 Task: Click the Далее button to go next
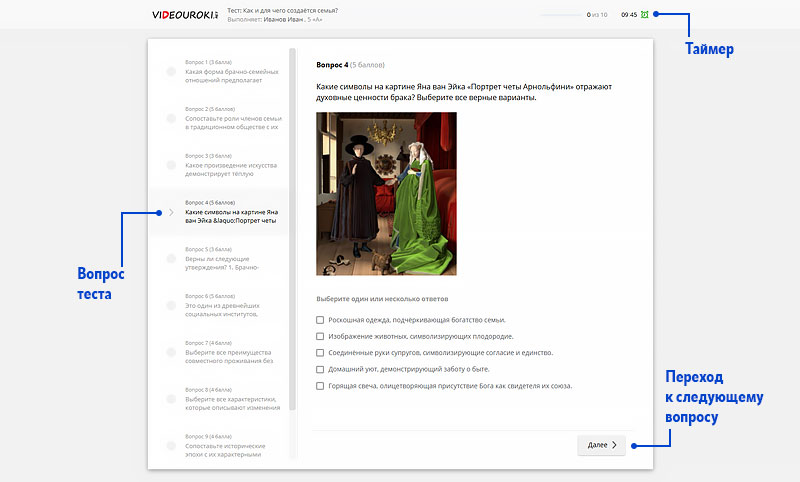tap(602, 445)
